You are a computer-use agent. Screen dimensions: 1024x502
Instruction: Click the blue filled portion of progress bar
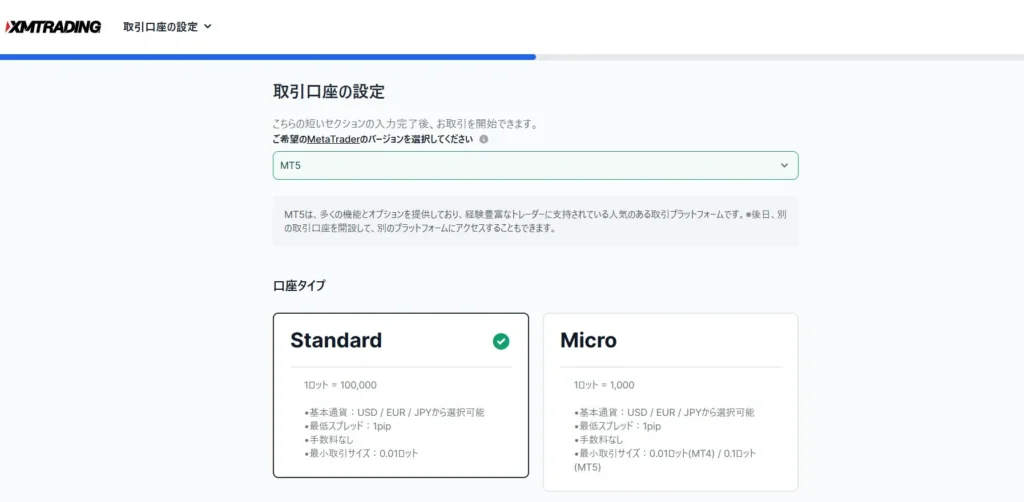click(268, 57)
